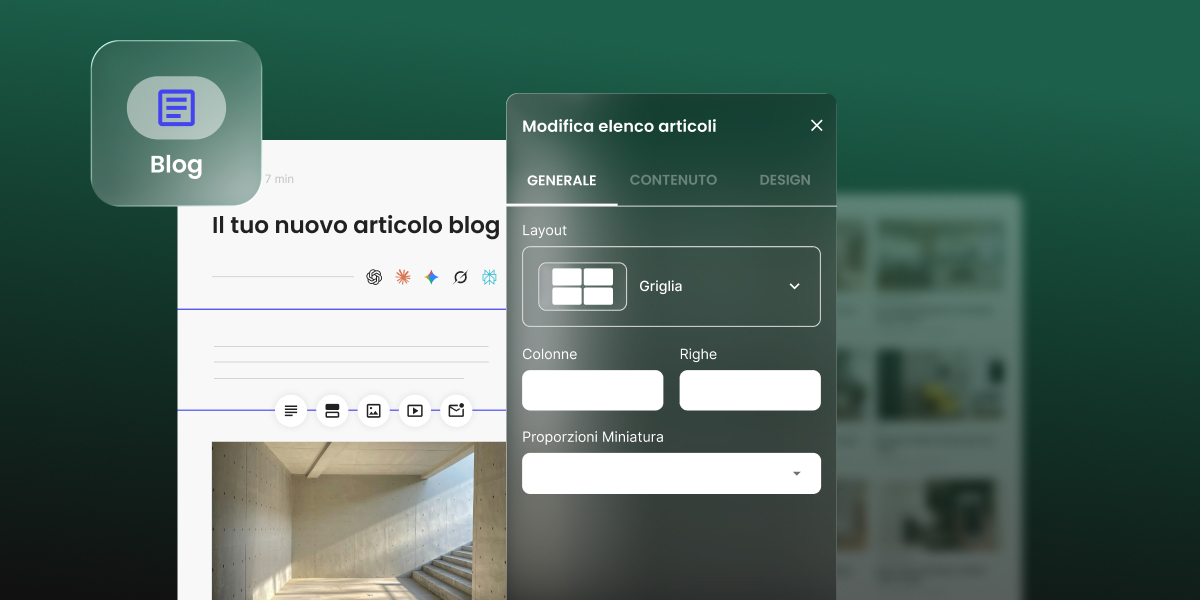Switch to the GENERALE tab
This screenshot has width=1200, height=600.
click(562, 180)
